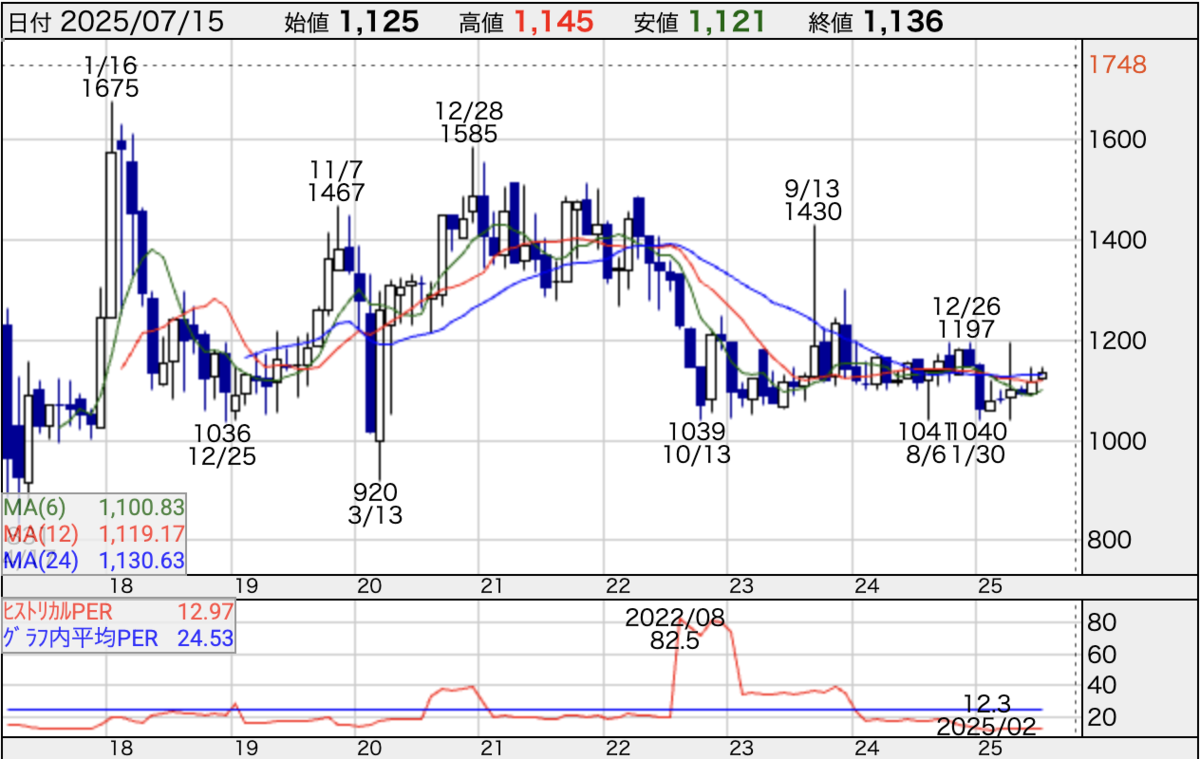Click the 1/16 1675 peak label
This screenshot has width=1200, height=759.
(111, 76)
